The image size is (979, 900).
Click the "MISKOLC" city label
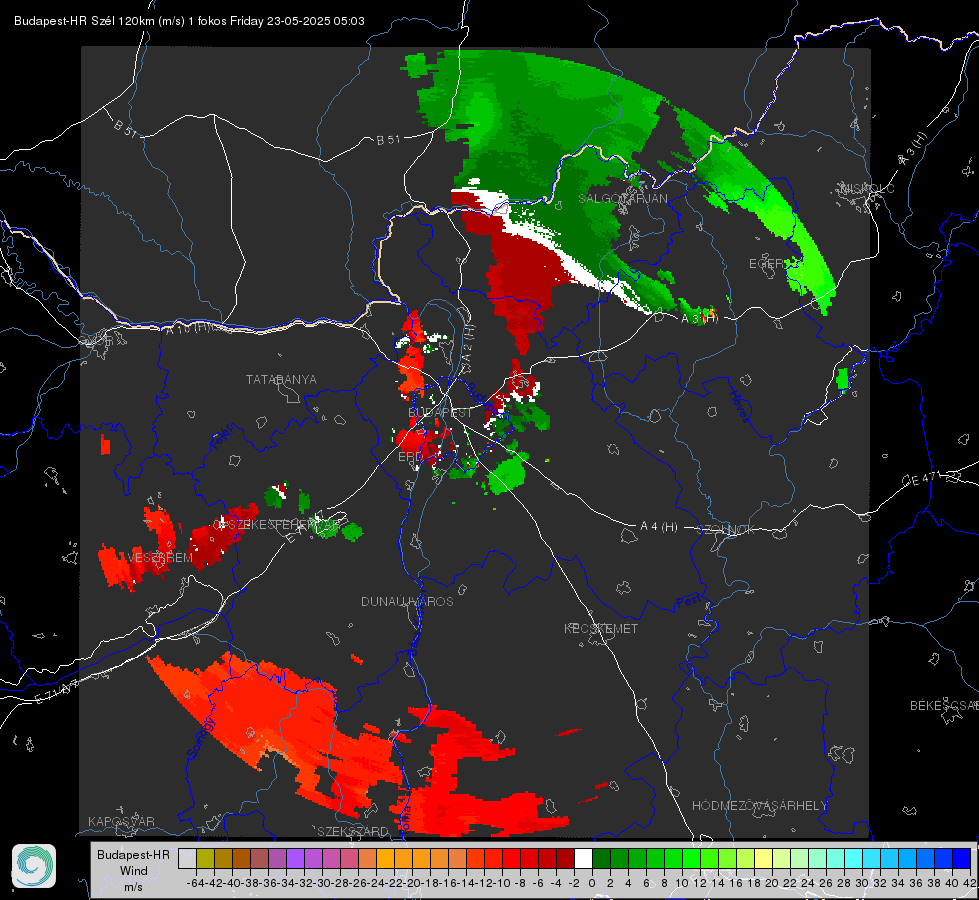(x=867, y=188)
